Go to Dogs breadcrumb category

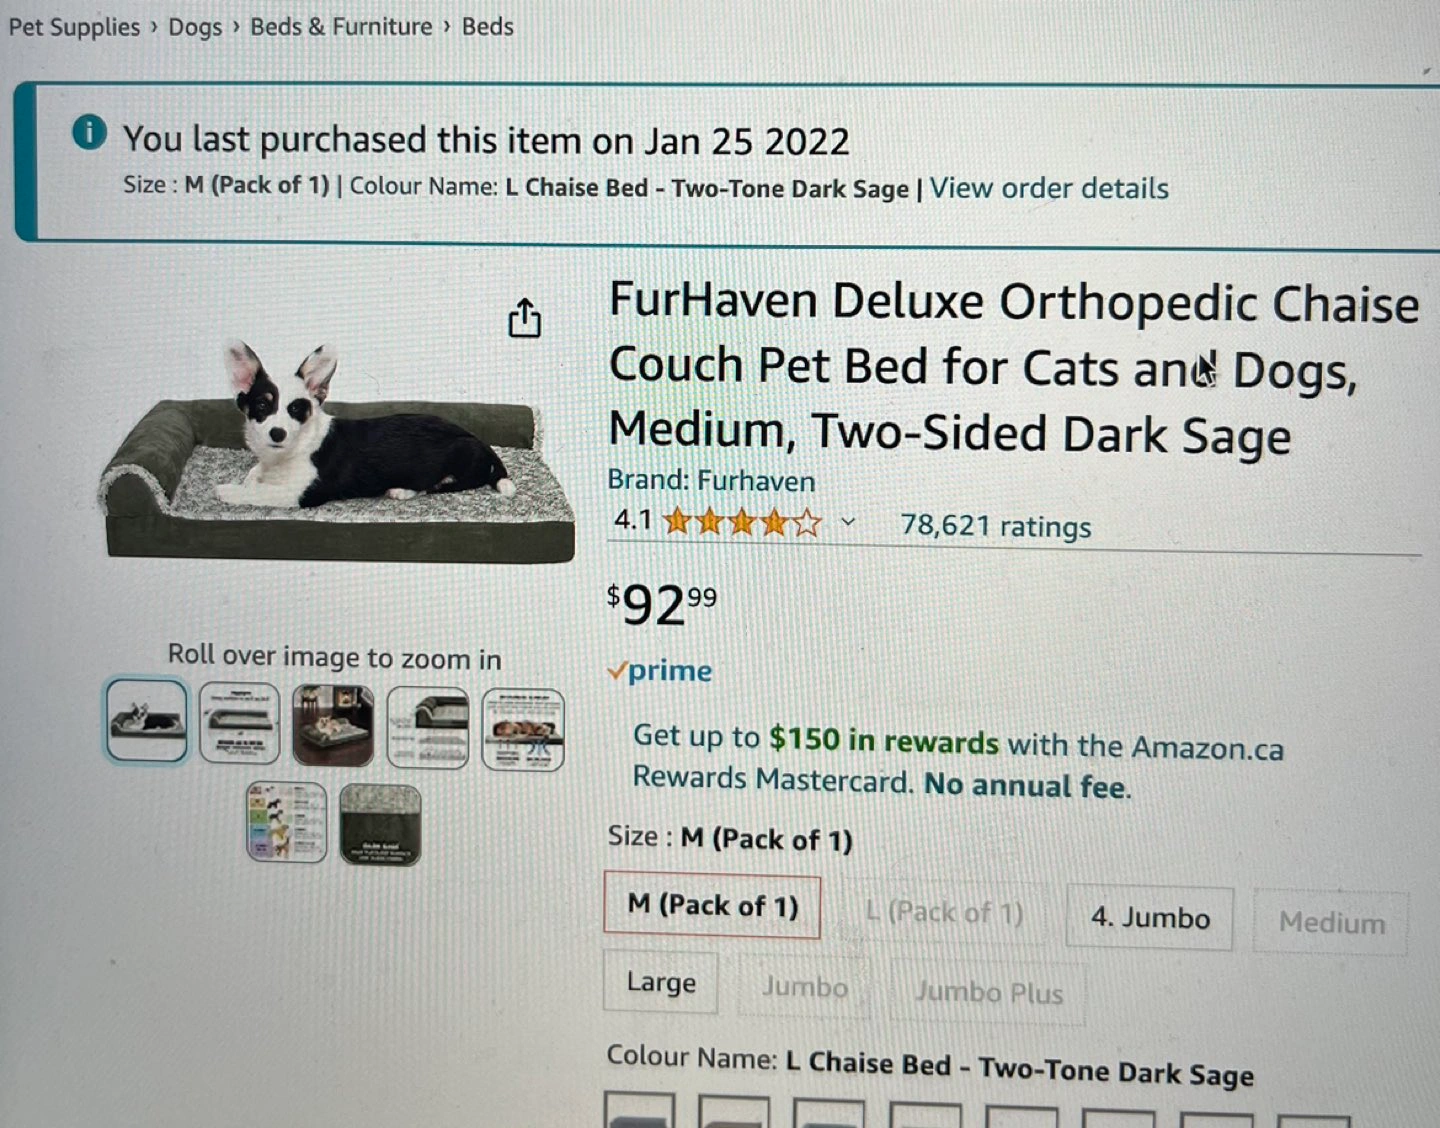195,27
